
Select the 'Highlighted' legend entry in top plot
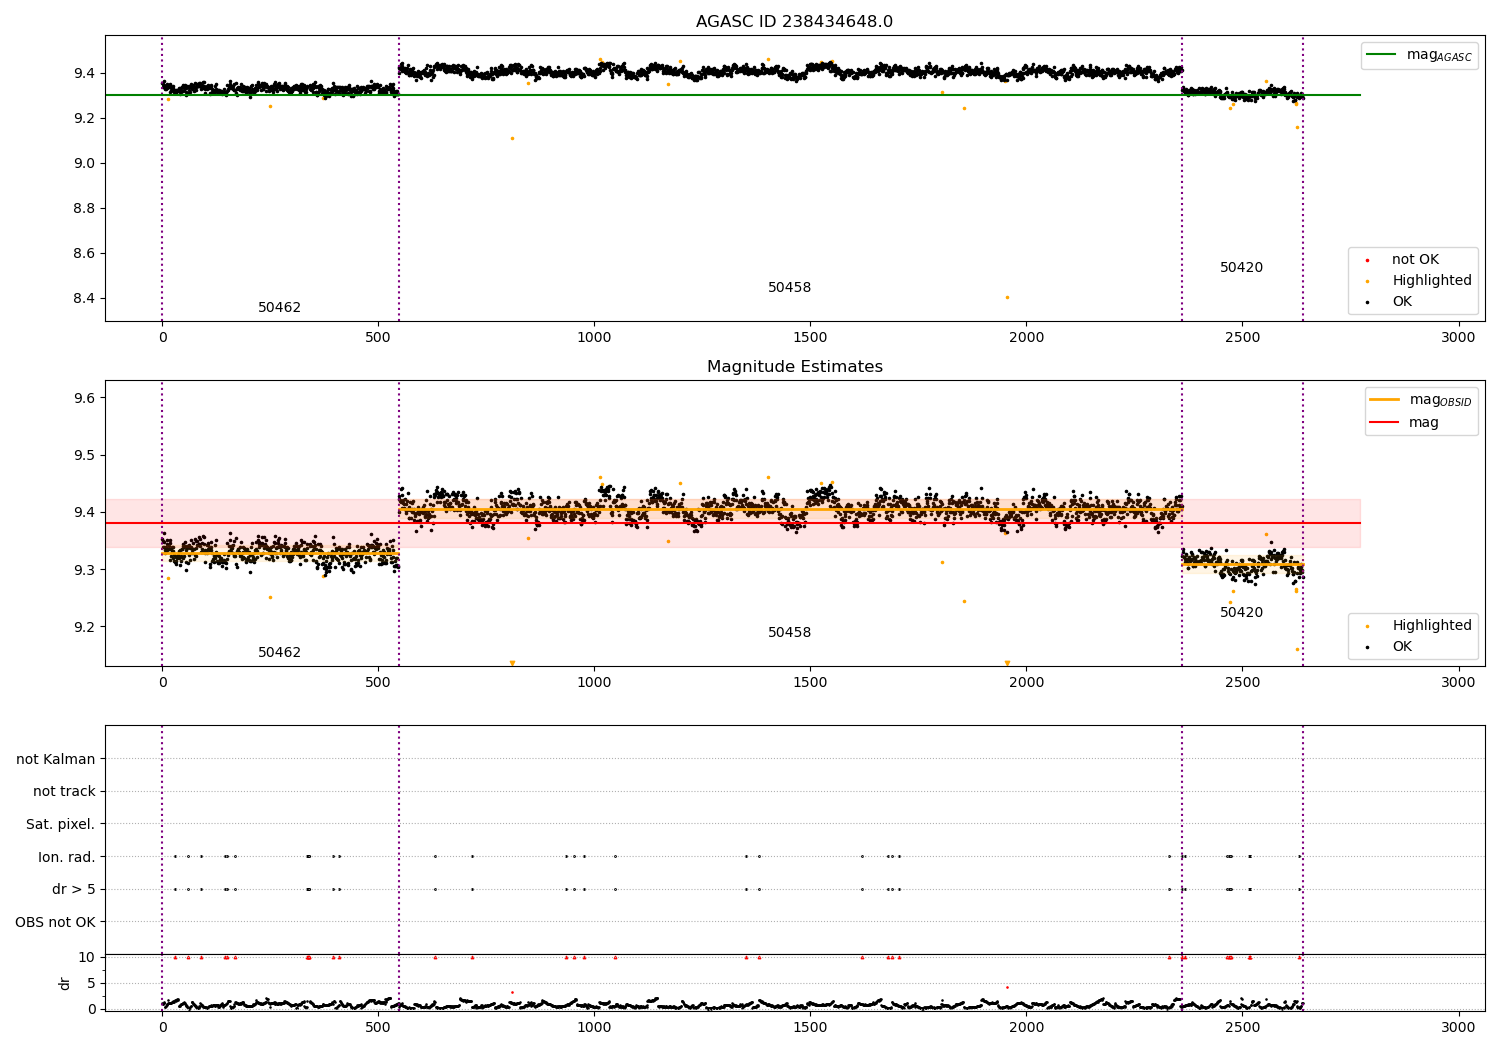1432,281
